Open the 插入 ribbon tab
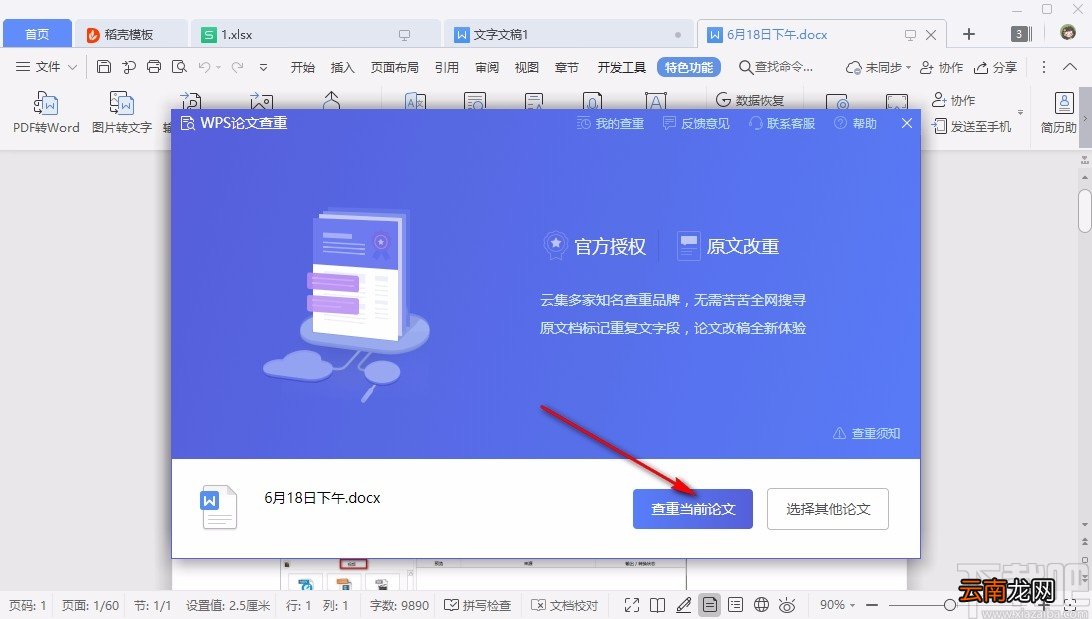 click(343, 68)
